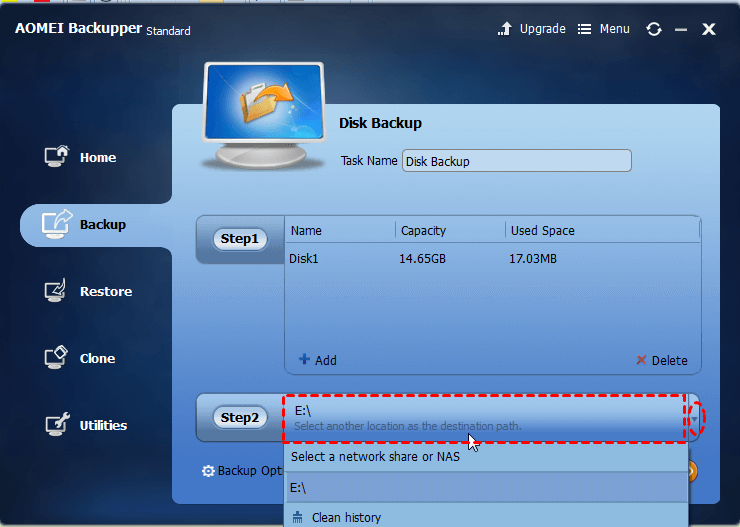Select the Disk1 row
The width and height of the screenshot is (740, 527).
pos(492,259)
